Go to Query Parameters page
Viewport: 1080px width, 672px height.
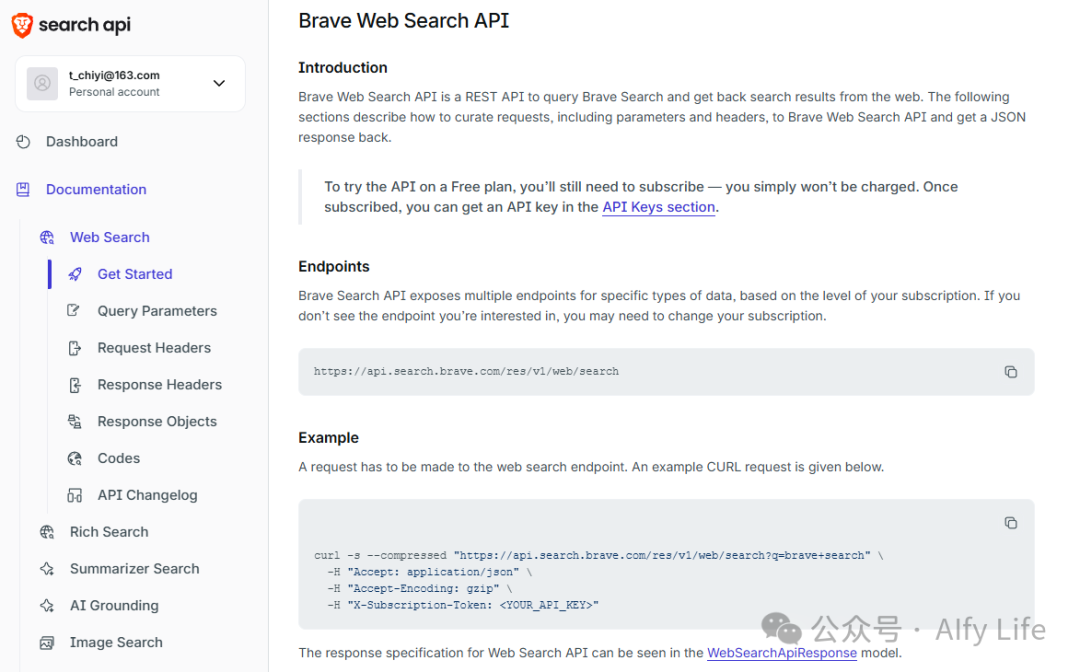157,311
